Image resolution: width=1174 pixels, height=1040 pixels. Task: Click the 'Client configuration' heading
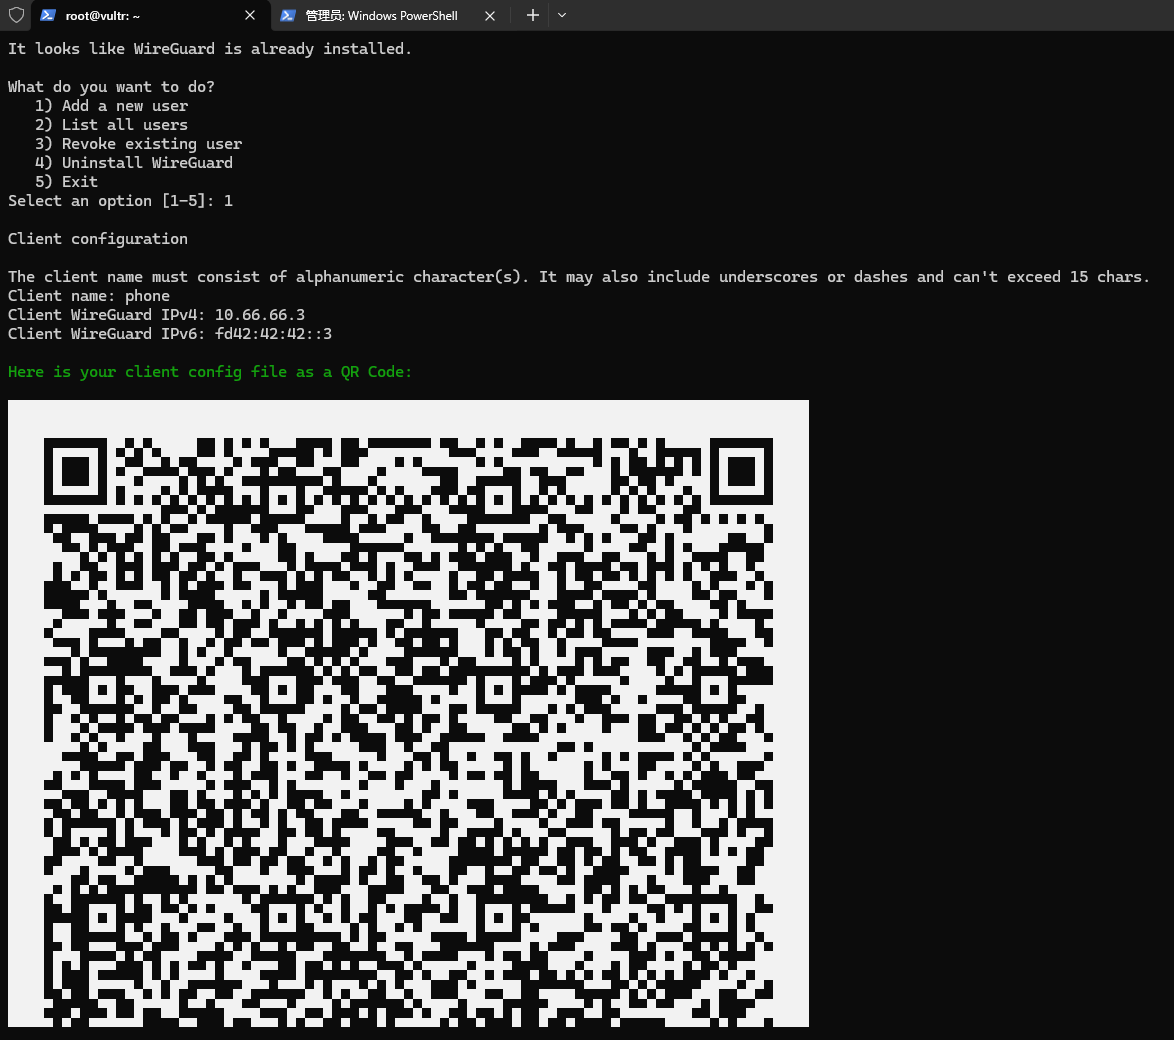(x=98, y=239)
